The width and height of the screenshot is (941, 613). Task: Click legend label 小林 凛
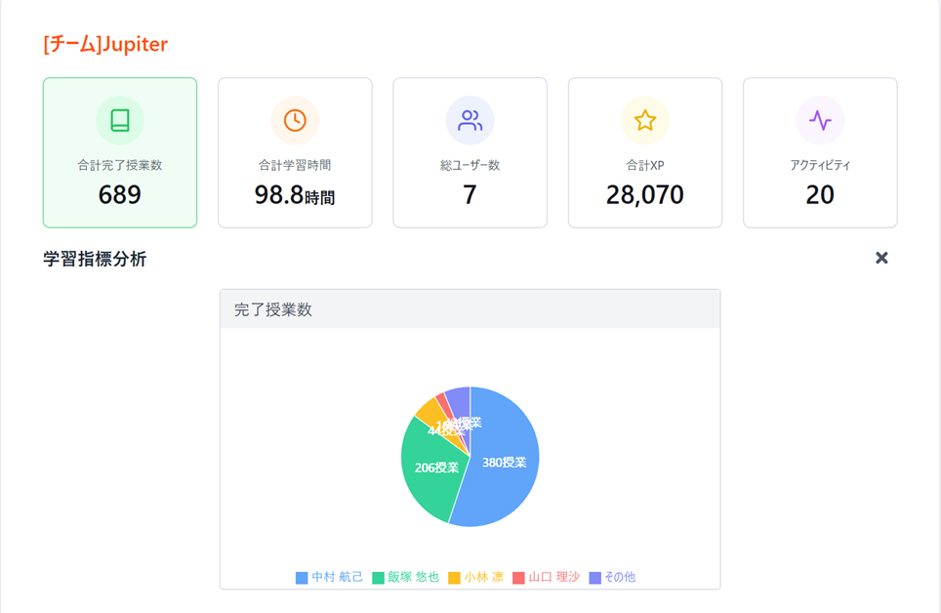click(484, 577)
